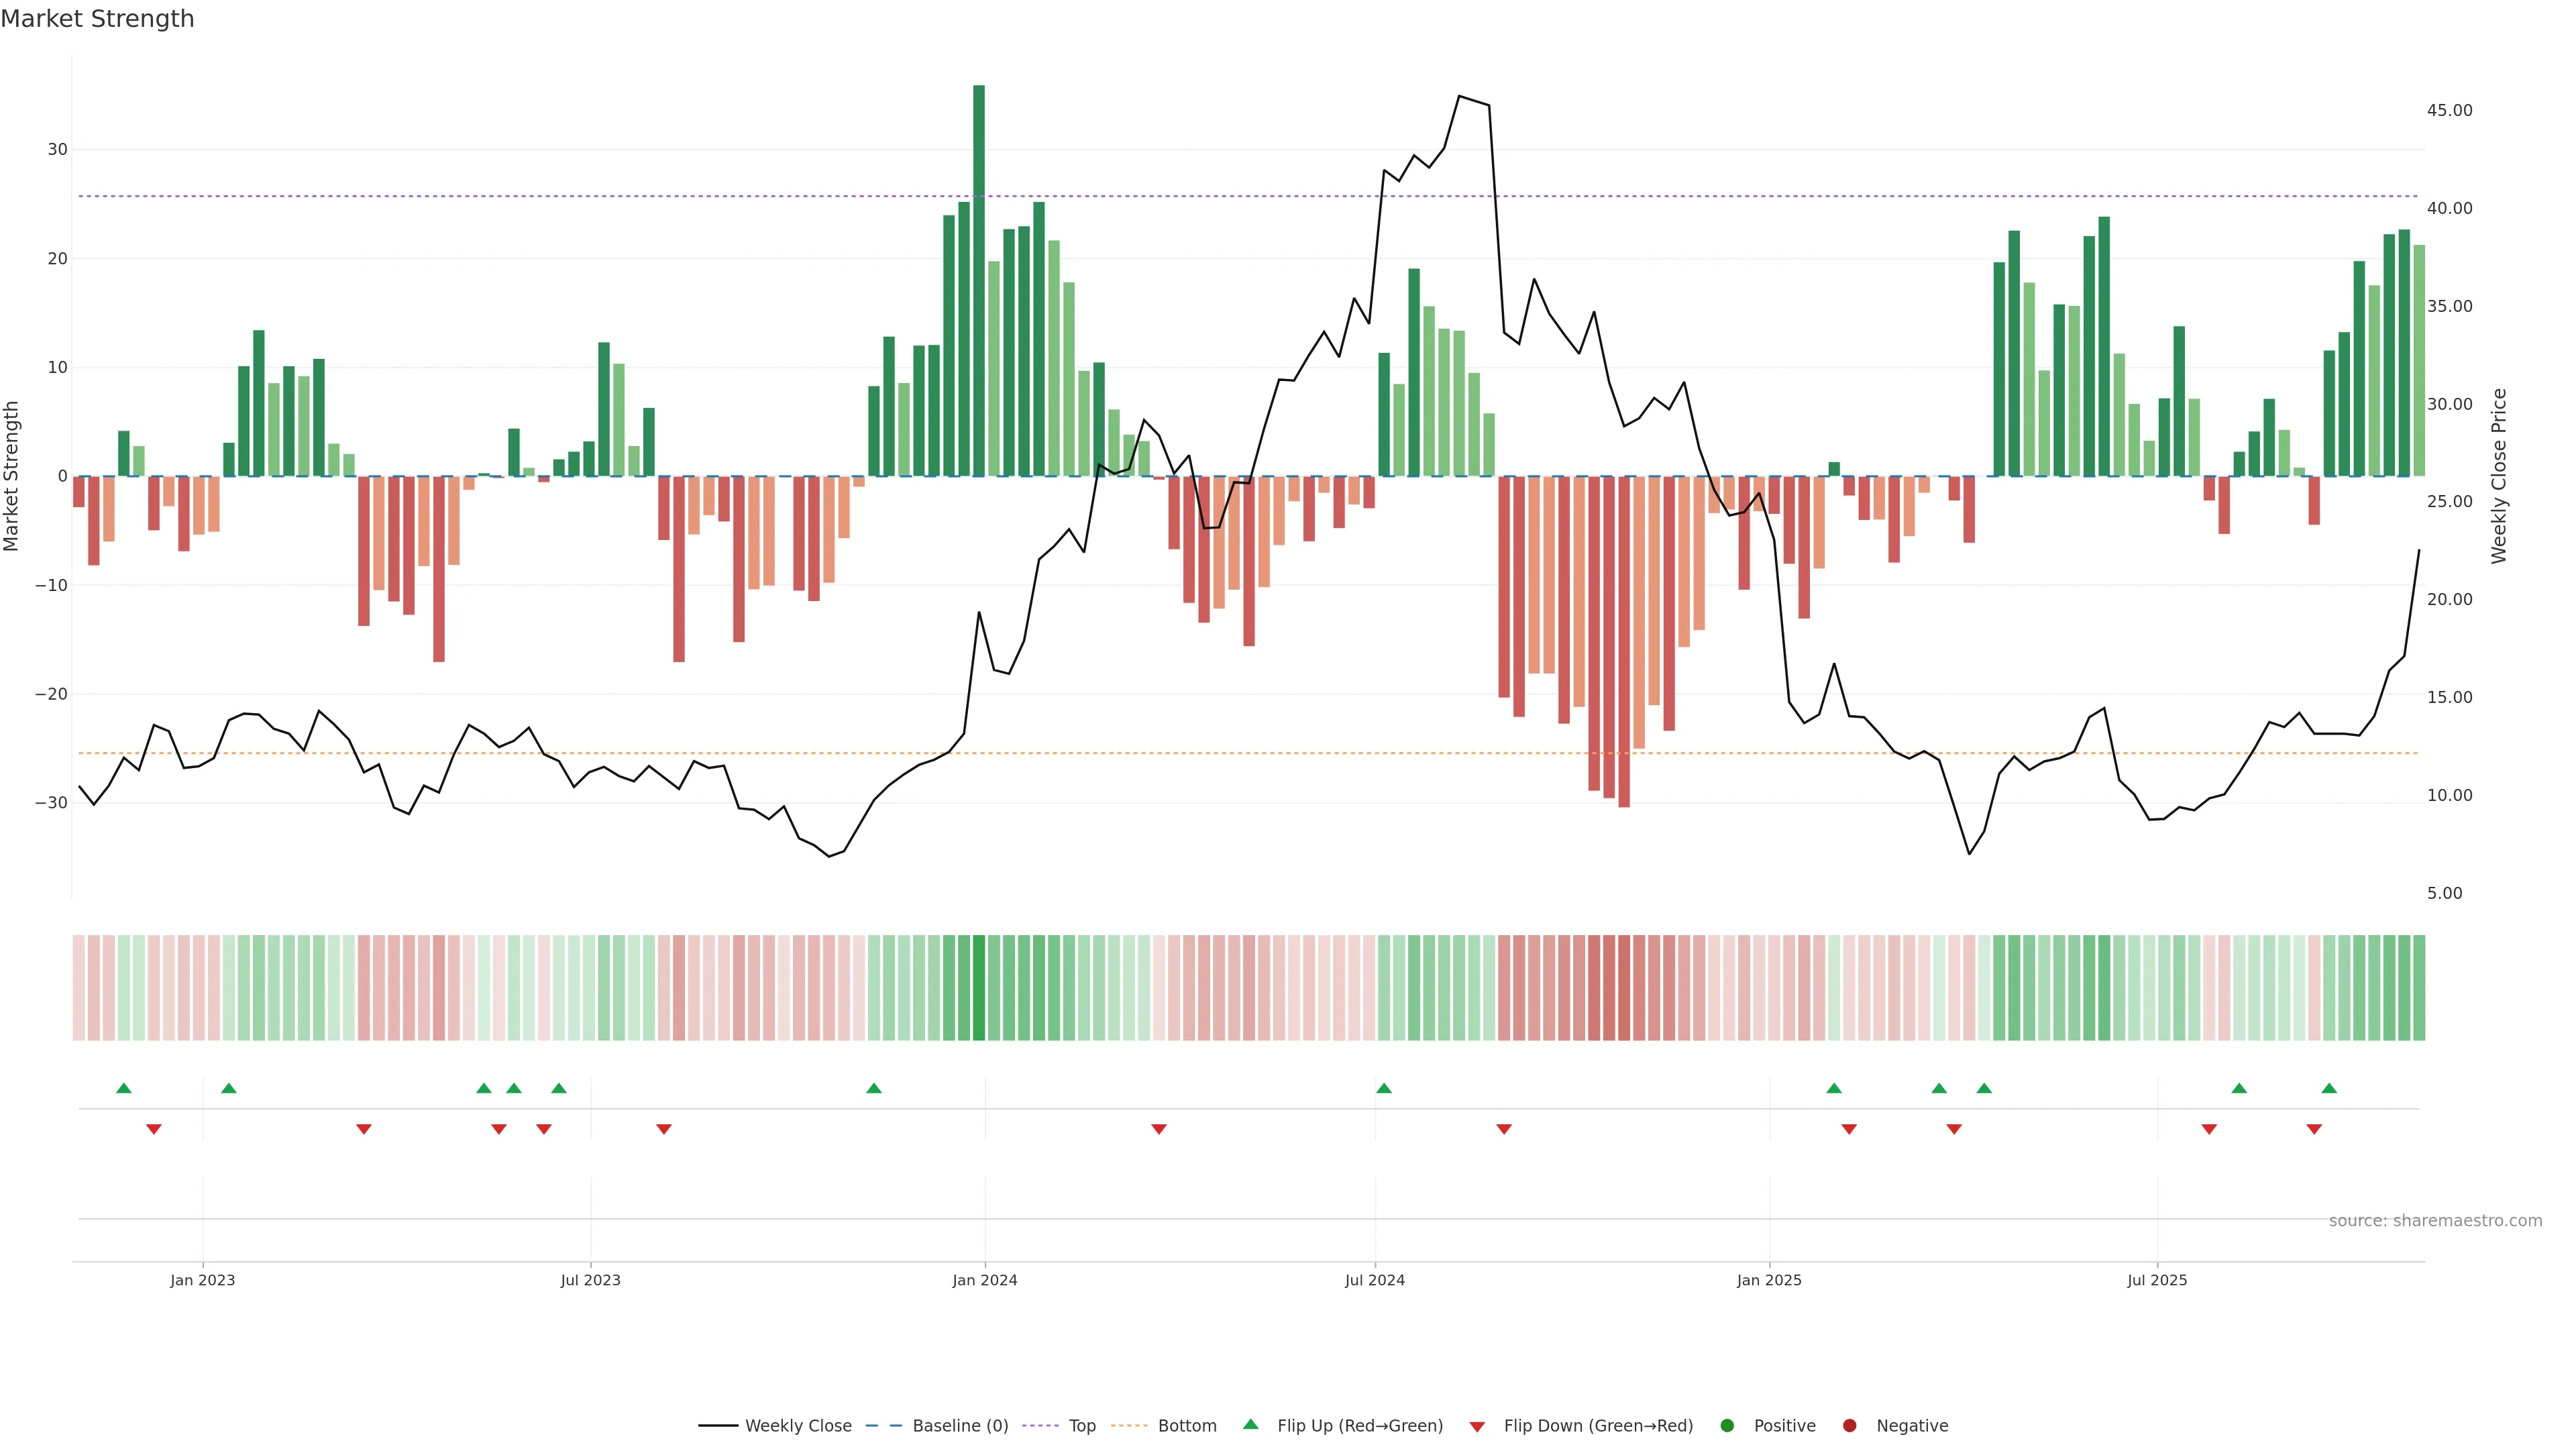The image size is (2576, 1449).
Task: Click the lone Flip Down triangle between Jan and Jul 2024
Action: tap(1159, 1129)
